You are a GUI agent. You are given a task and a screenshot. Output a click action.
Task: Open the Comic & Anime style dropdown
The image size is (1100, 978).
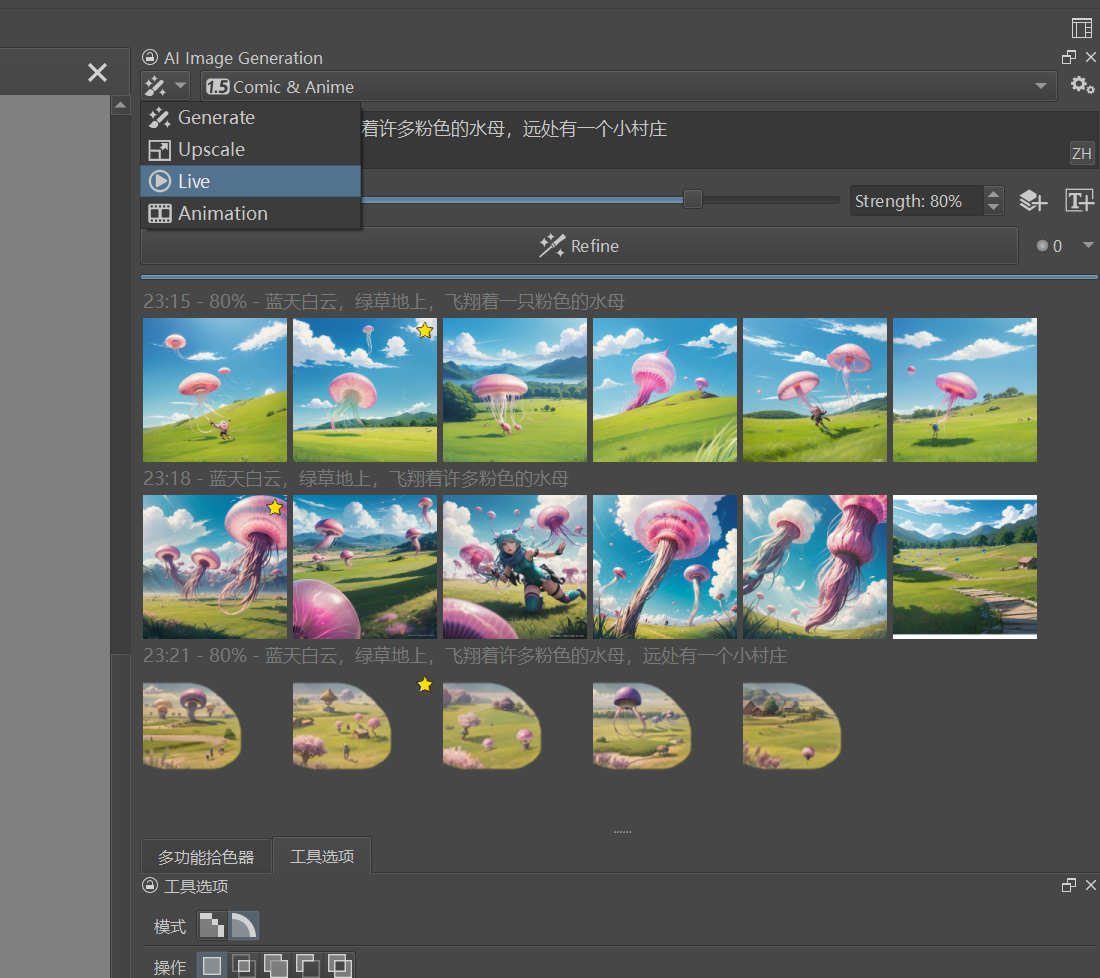(628, 87)
